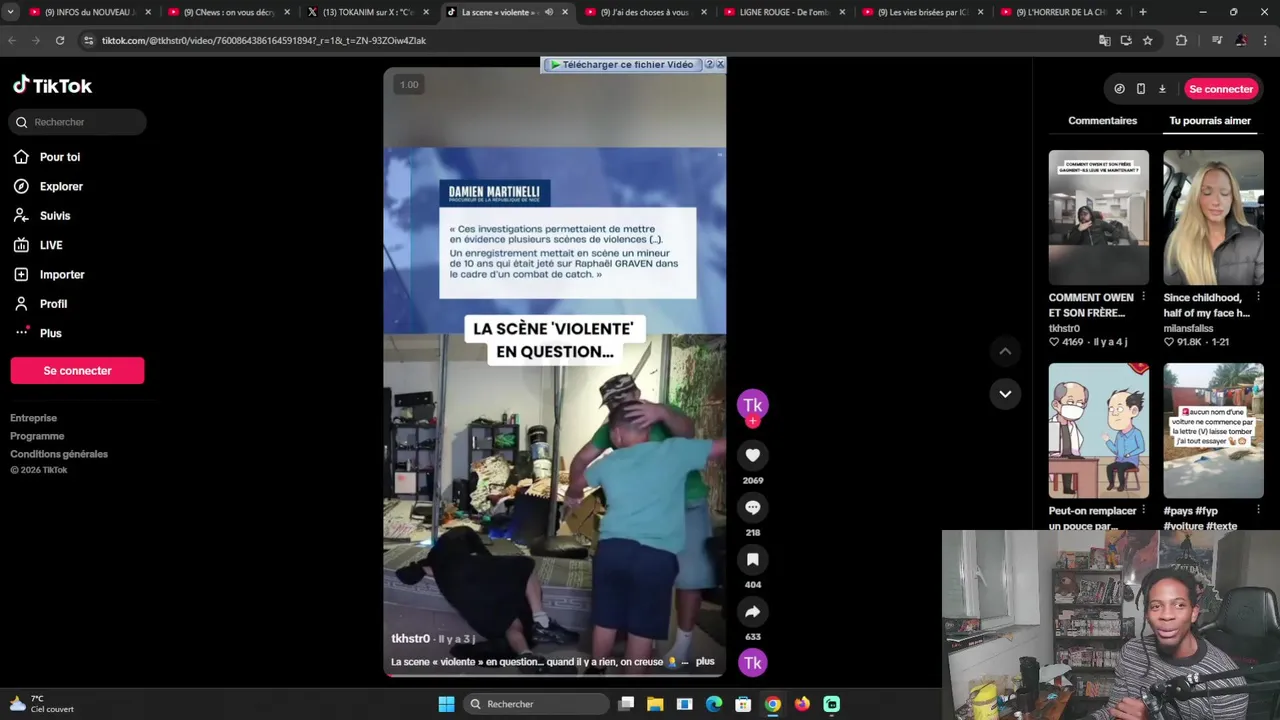Viewport: 1280px width, 720px height.
Task: Open Firefox from taskbar
Action: coord(802,704)
